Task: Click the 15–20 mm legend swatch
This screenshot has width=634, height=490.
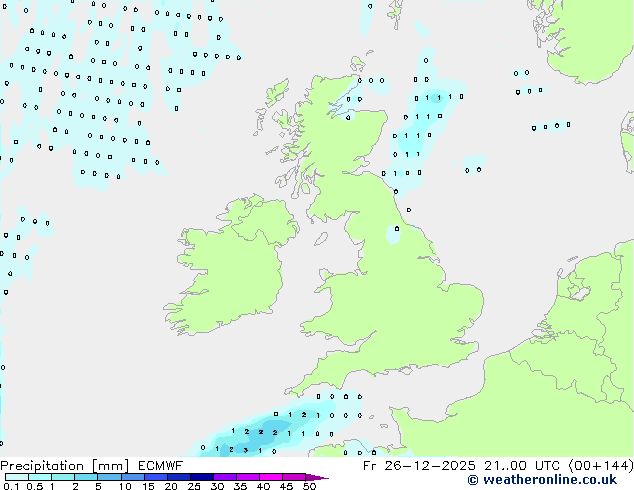Action: 156,477
